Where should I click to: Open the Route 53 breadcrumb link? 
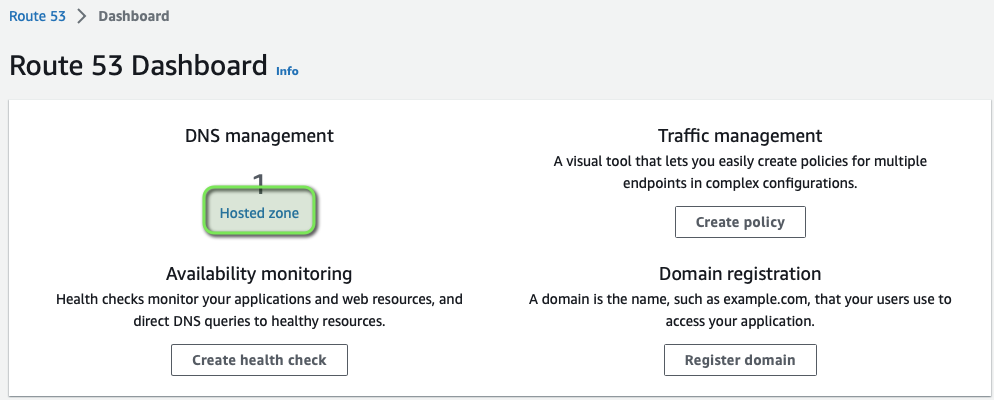coord(37,16)
